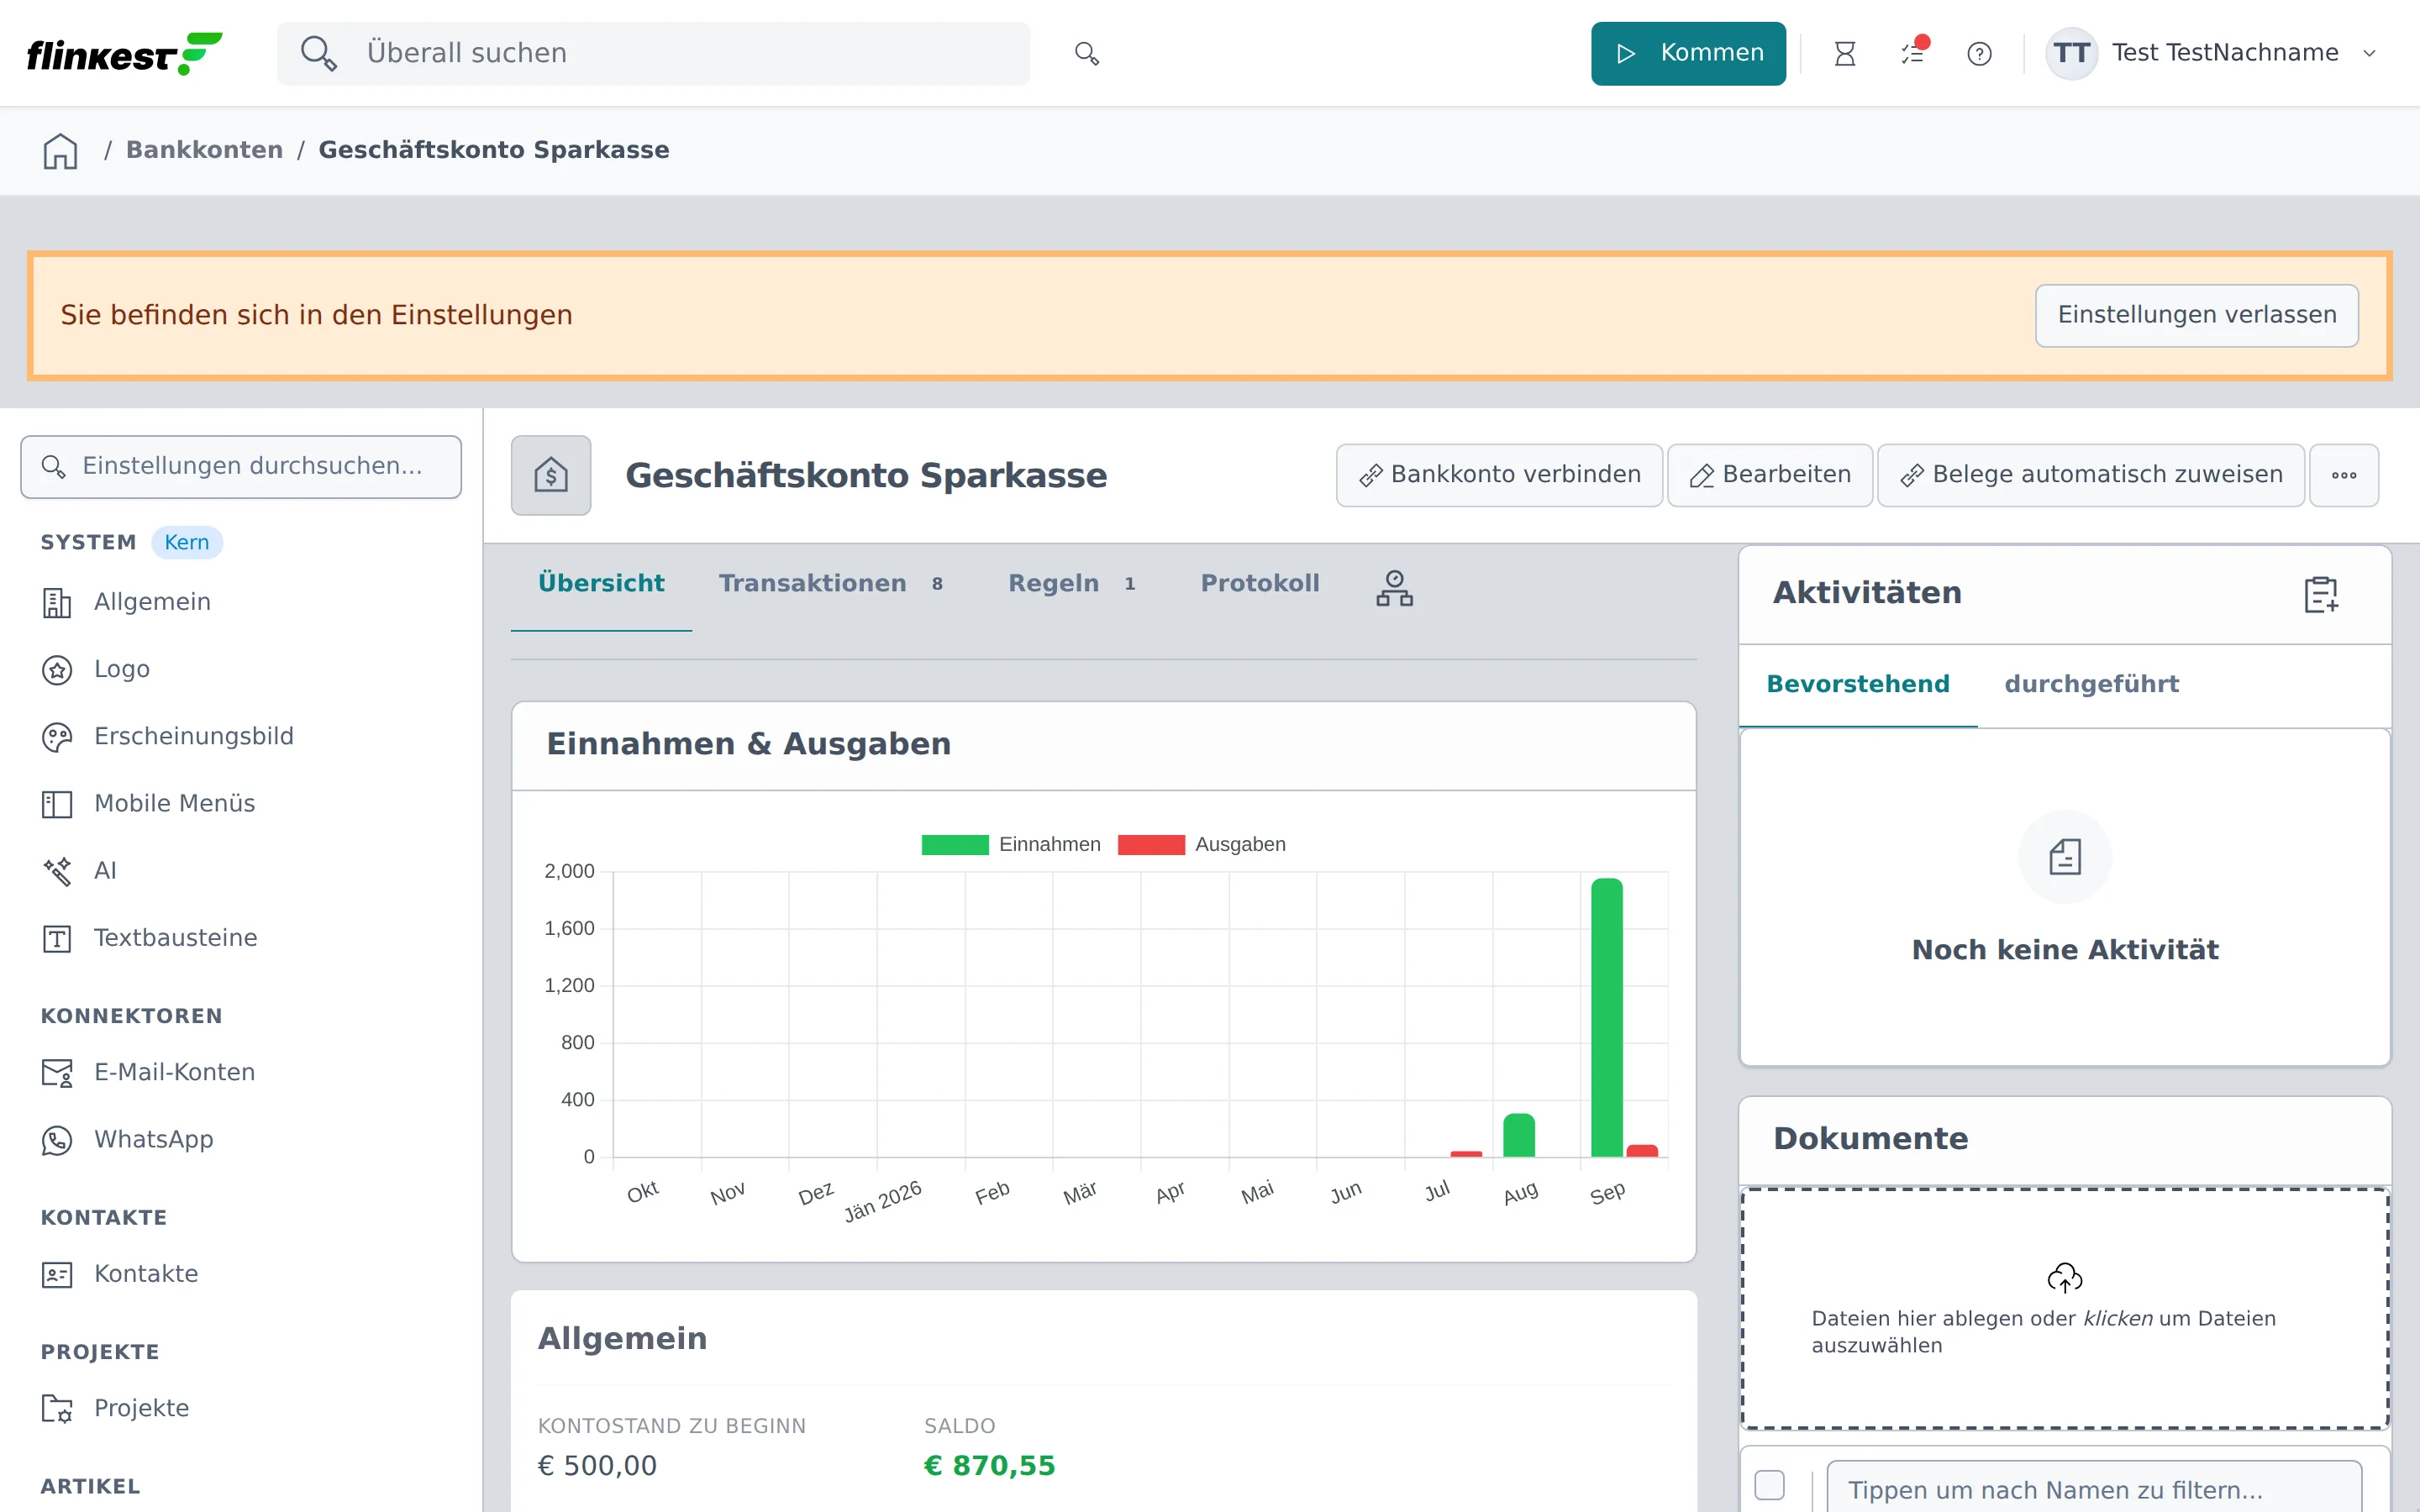The height and width of the screenshot is (1512, 2420).
Task: Switch to the Regeln tab
Action: coord(1071,583)
